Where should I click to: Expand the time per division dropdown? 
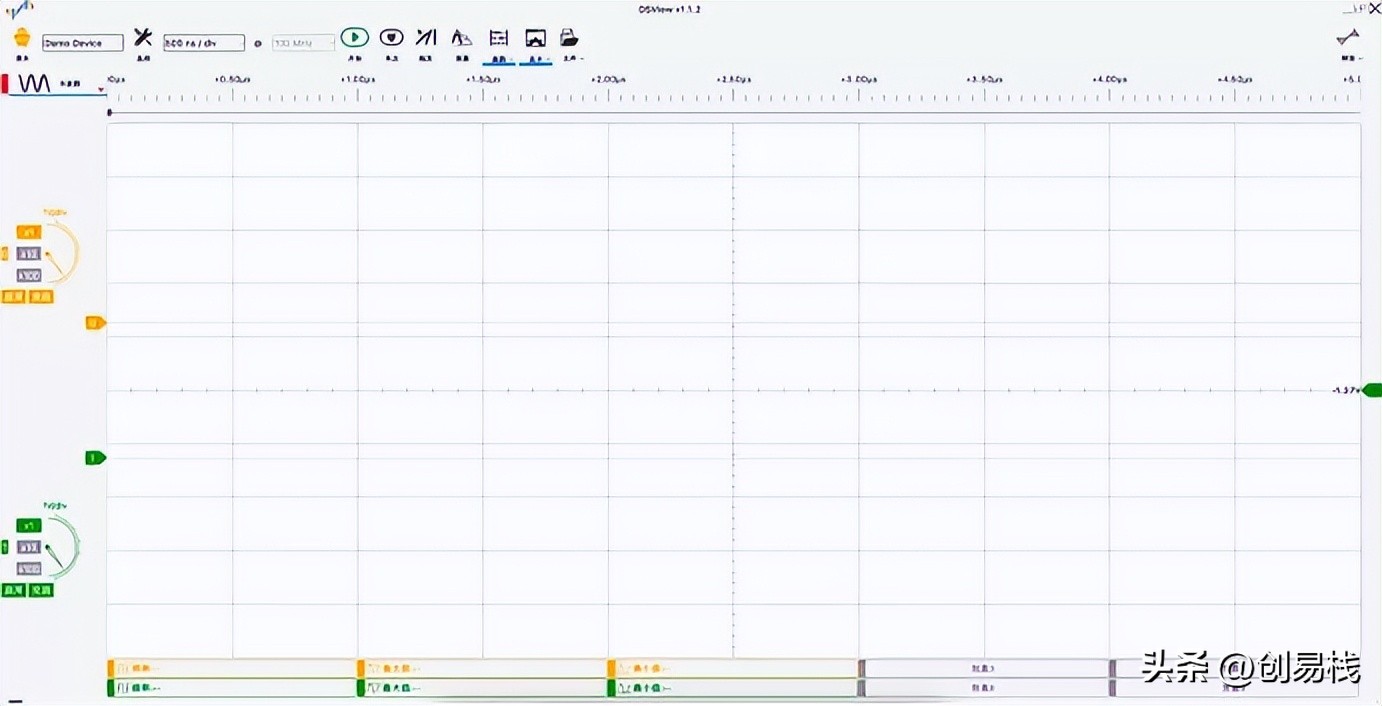pyautogui.click(x=204, y=43)
